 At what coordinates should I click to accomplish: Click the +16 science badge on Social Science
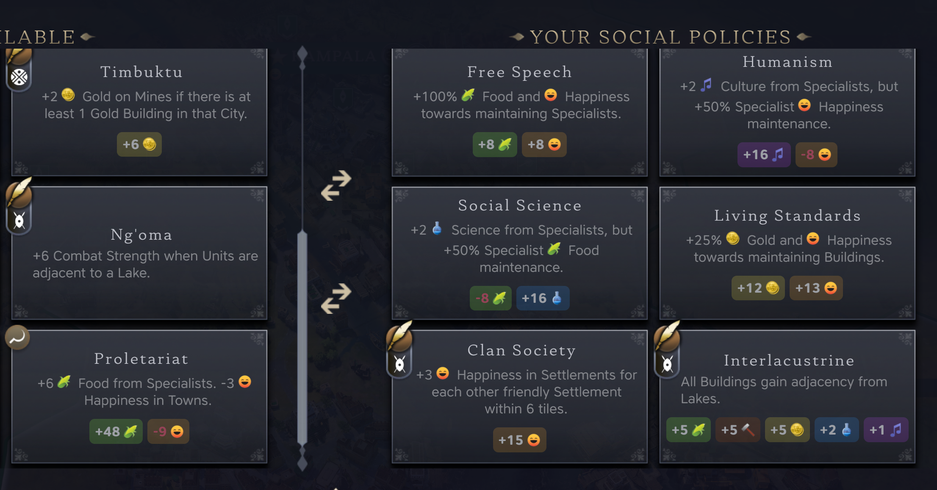tap(542, 298)
